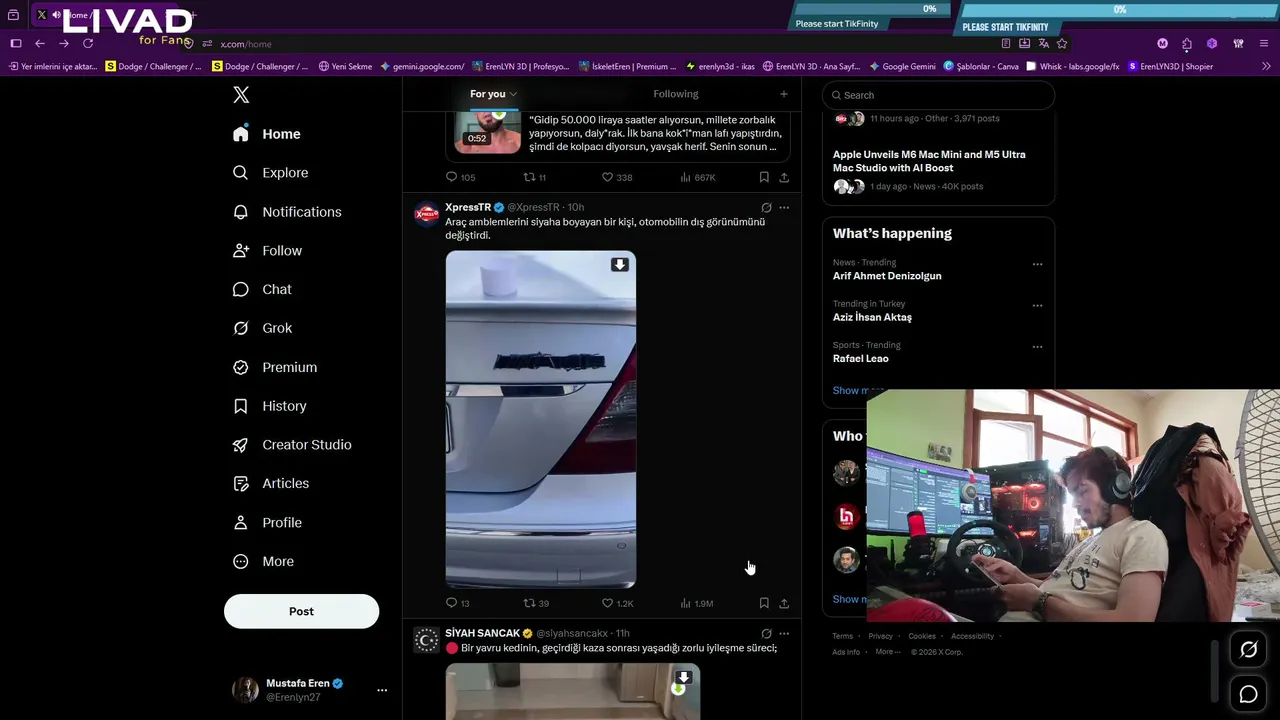Open the Privacy footer link

[x=880, y=636]
